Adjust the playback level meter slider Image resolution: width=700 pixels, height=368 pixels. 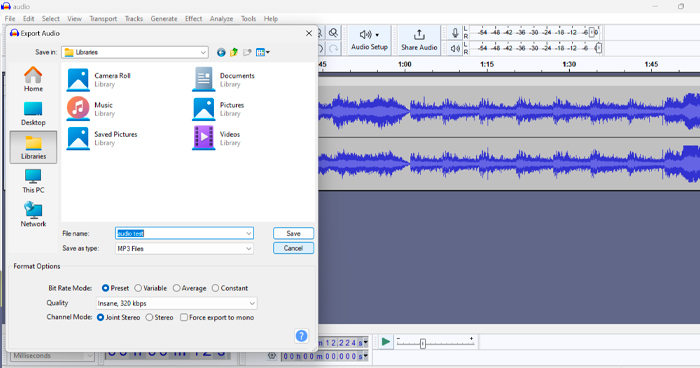coord(599,48)
